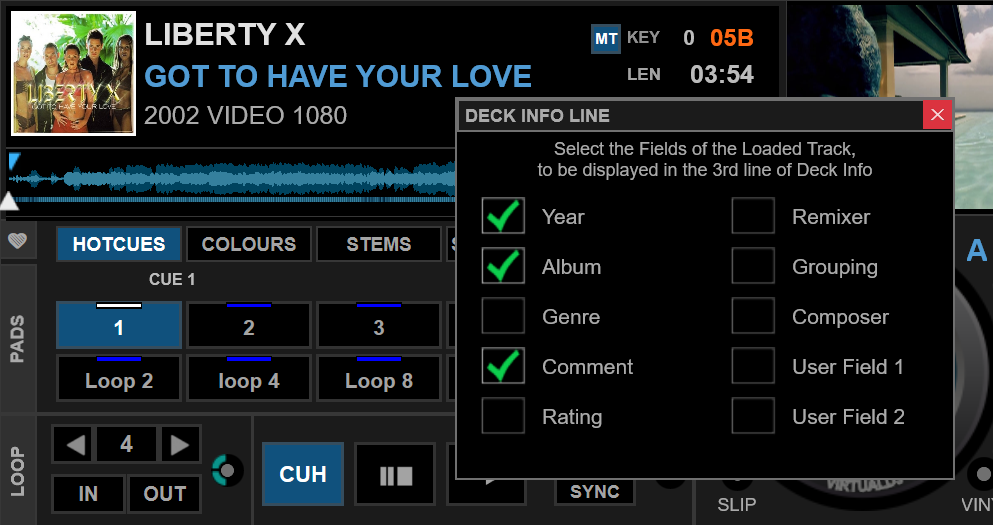Trigger the Loop 8 pad

coord(379,379)
